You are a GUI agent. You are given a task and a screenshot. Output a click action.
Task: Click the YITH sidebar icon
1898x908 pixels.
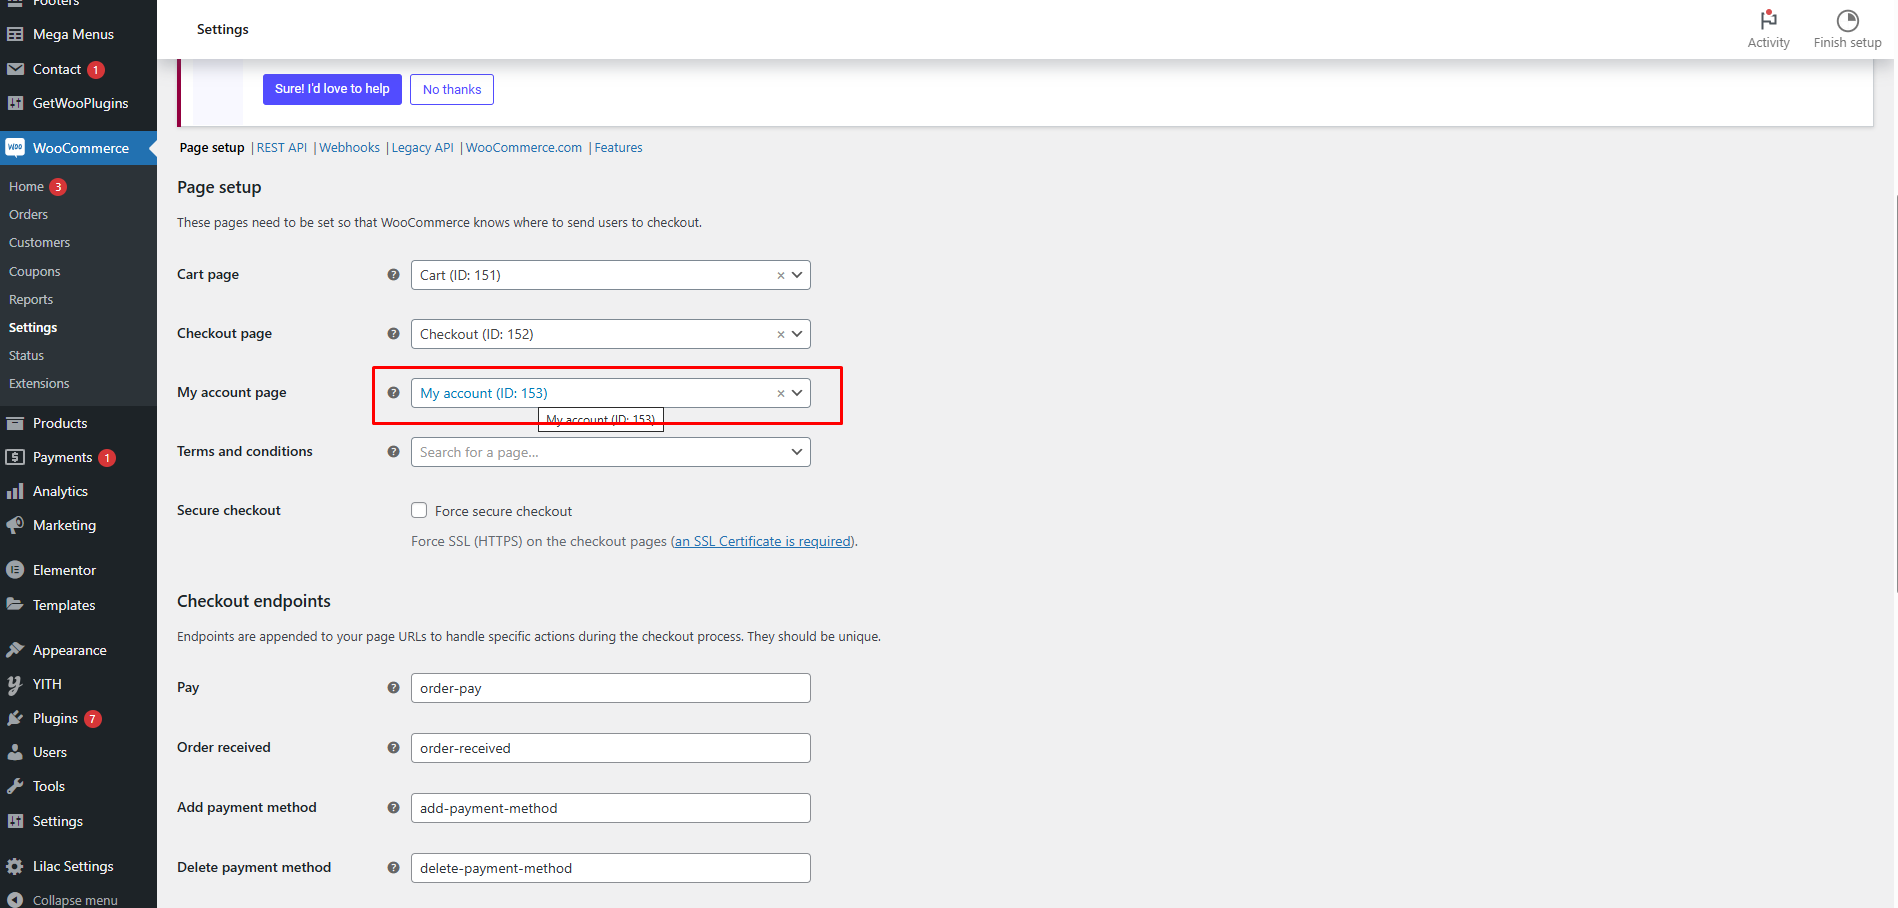[x=15, y=684]
